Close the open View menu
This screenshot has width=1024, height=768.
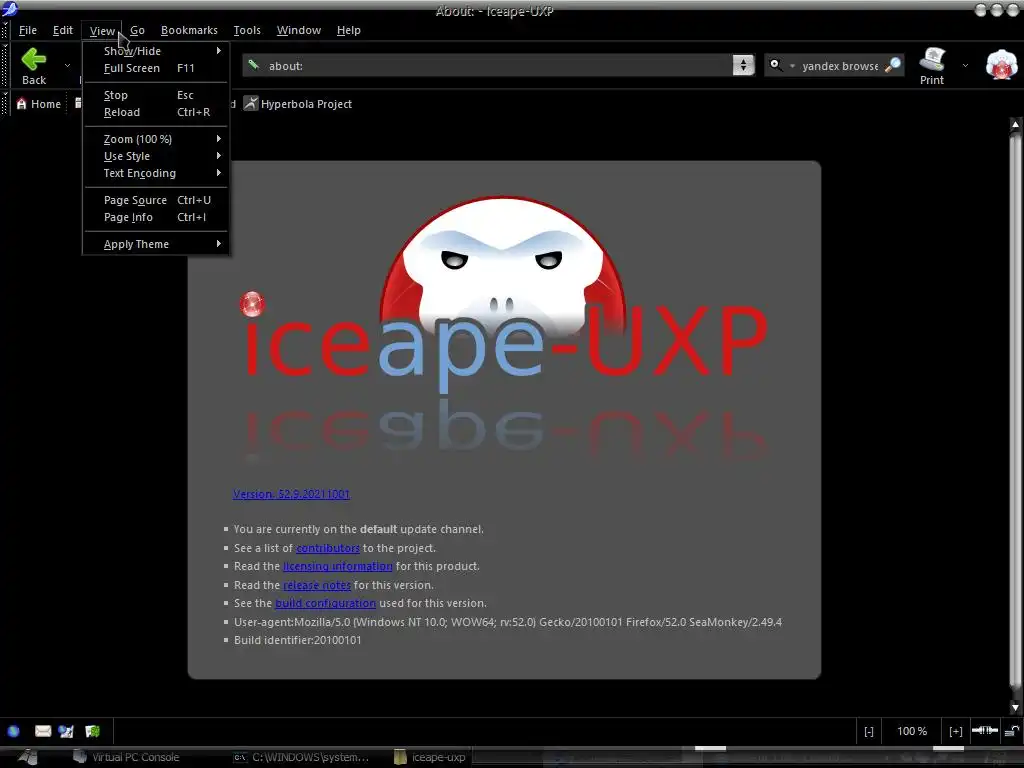tap(102, 31)
